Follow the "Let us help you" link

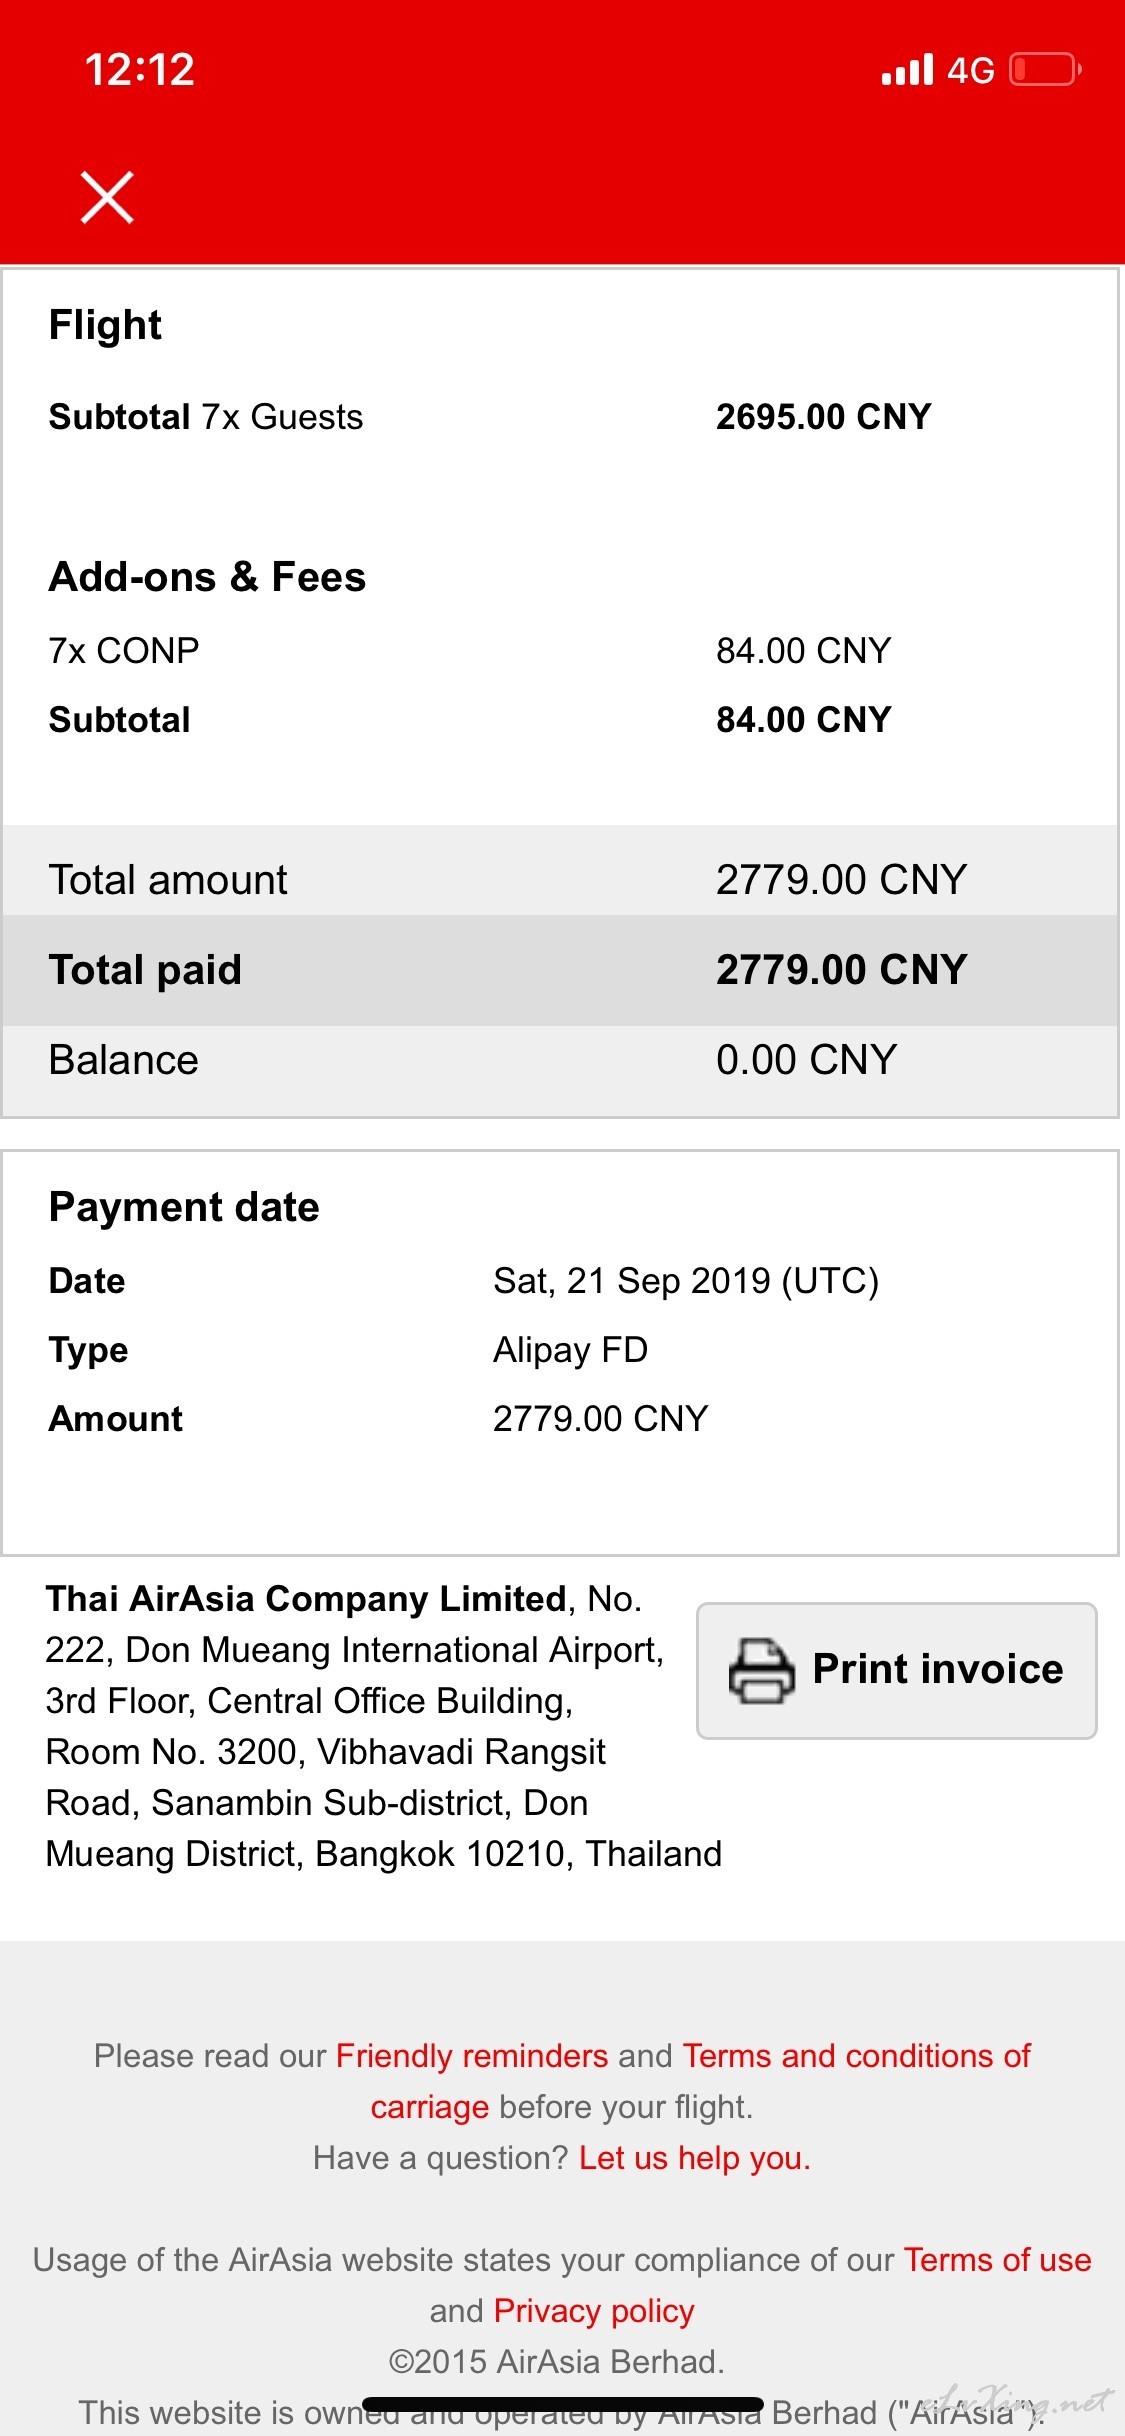pyautogui.click(x=694, y=2158)
